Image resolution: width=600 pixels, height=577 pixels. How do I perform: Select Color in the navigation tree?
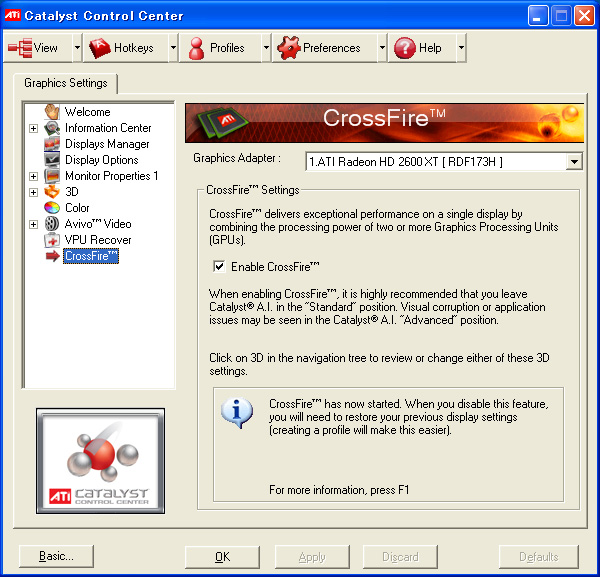click(77, 208)
